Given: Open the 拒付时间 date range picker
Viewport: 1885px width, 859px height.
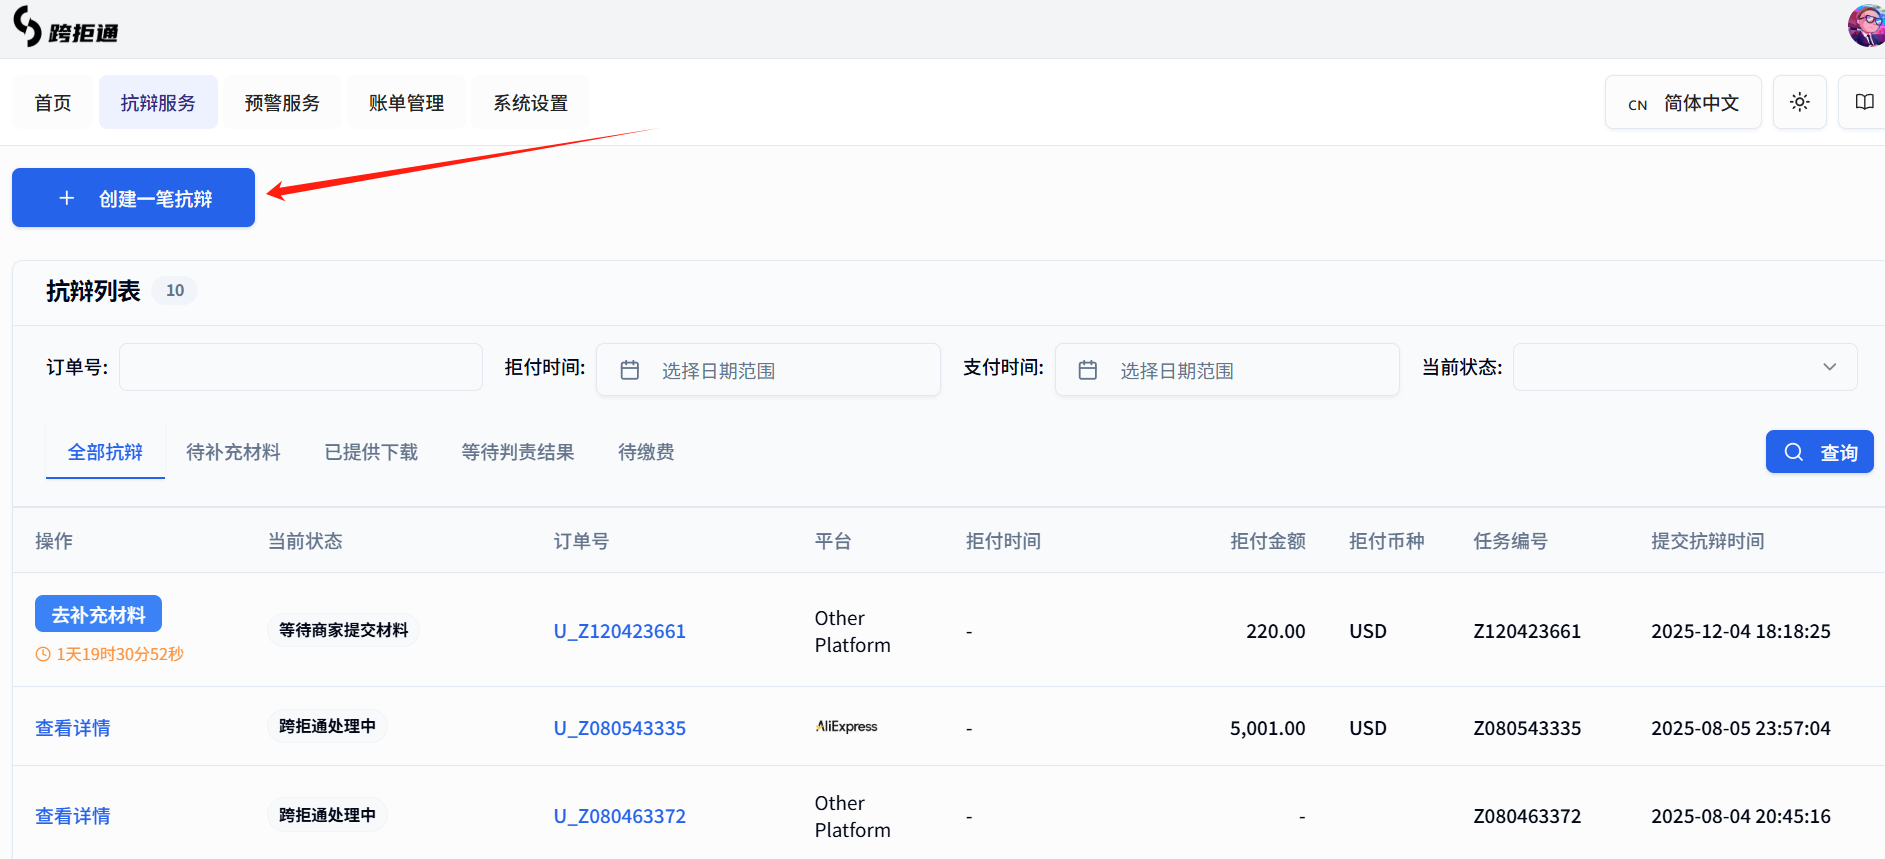Looking at the screenshot, I should pyautogui.click(x=768, y=370).
